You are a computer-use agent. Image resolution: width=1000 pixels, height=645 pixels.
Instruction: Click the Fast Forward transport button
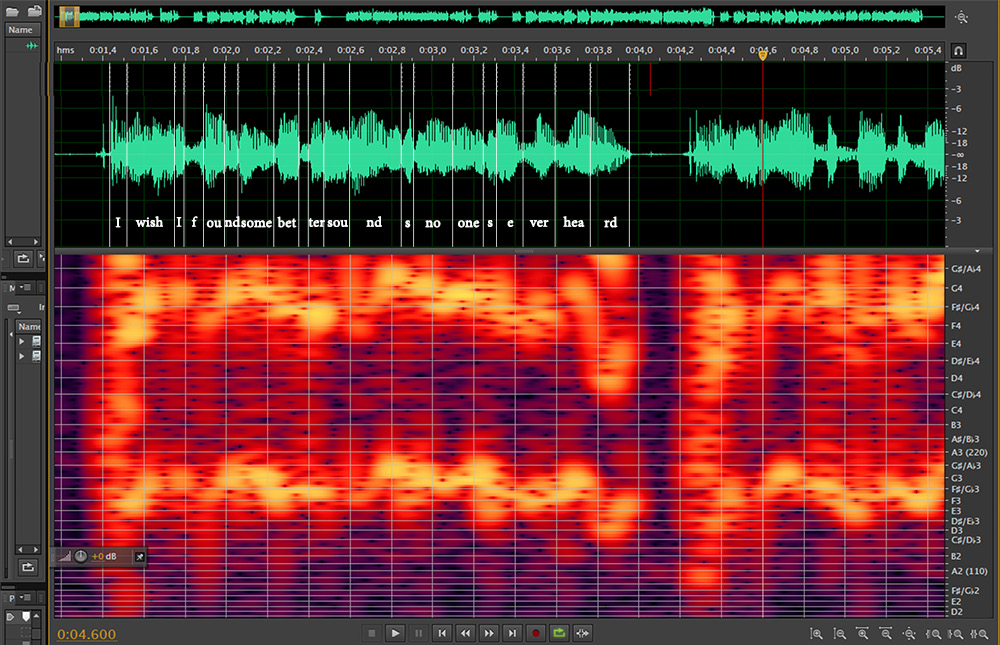(x=489, y=633)
